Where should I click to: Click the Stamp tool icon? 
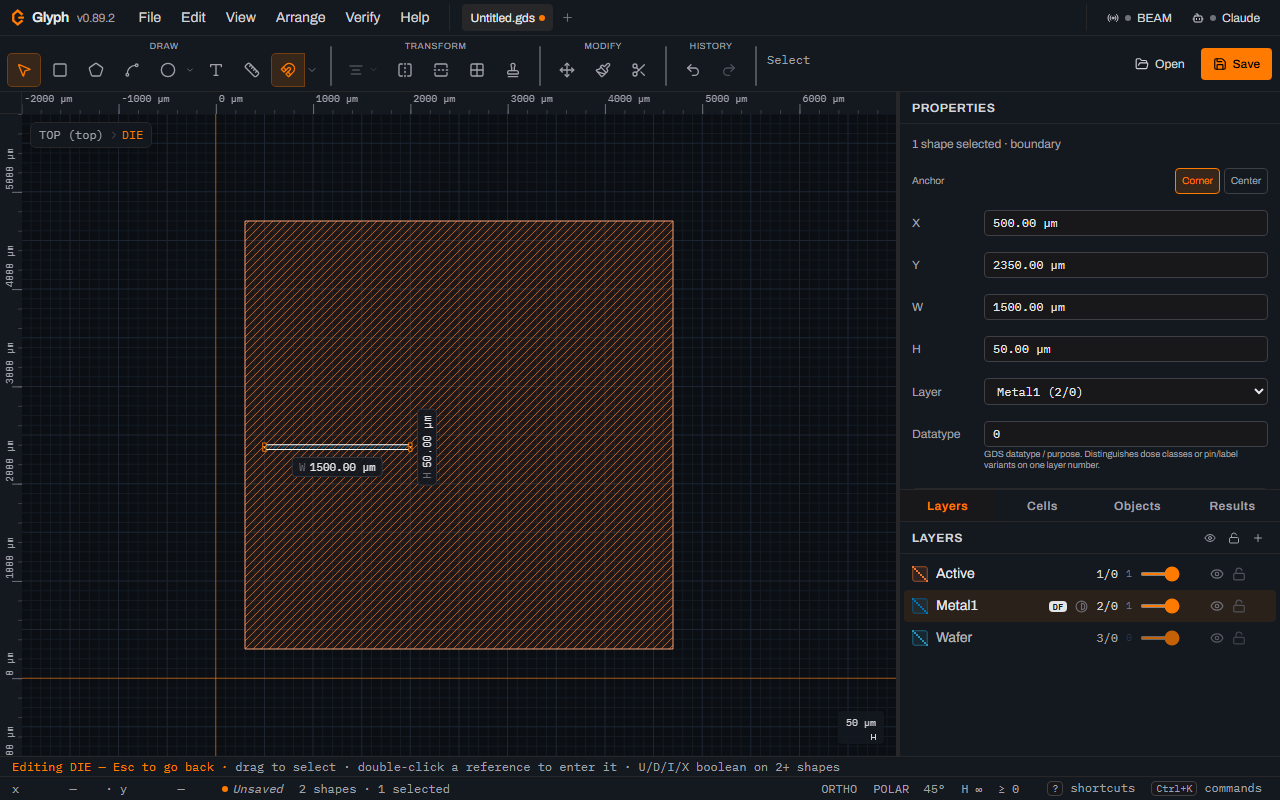pyautogui.click(x=513, y=70)
